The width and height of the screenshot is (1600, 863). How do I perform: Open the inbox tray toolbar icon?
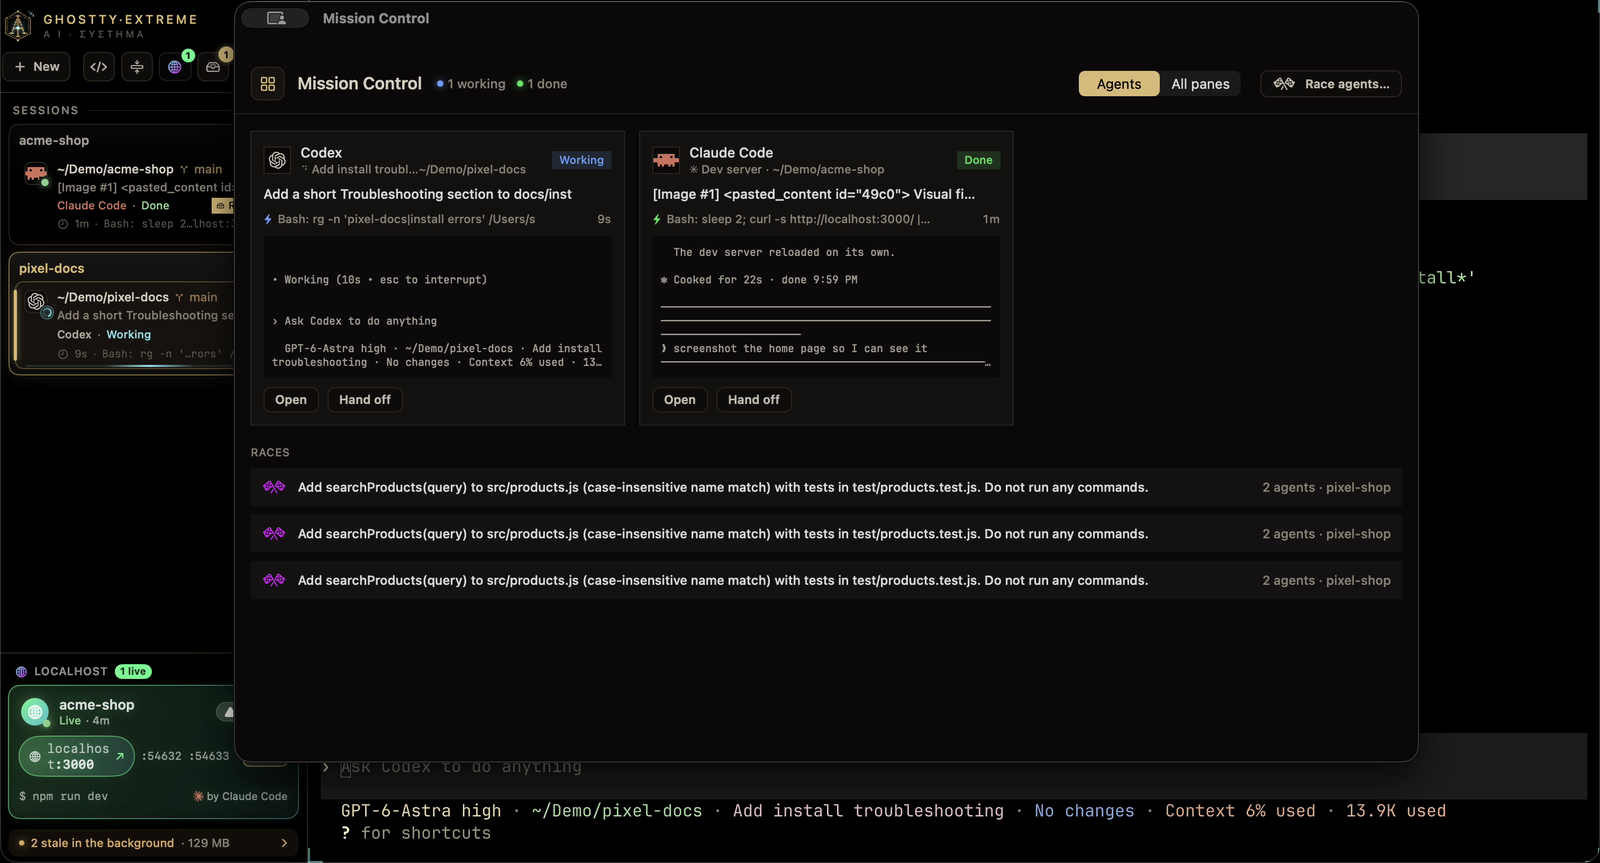pos(213,67)
